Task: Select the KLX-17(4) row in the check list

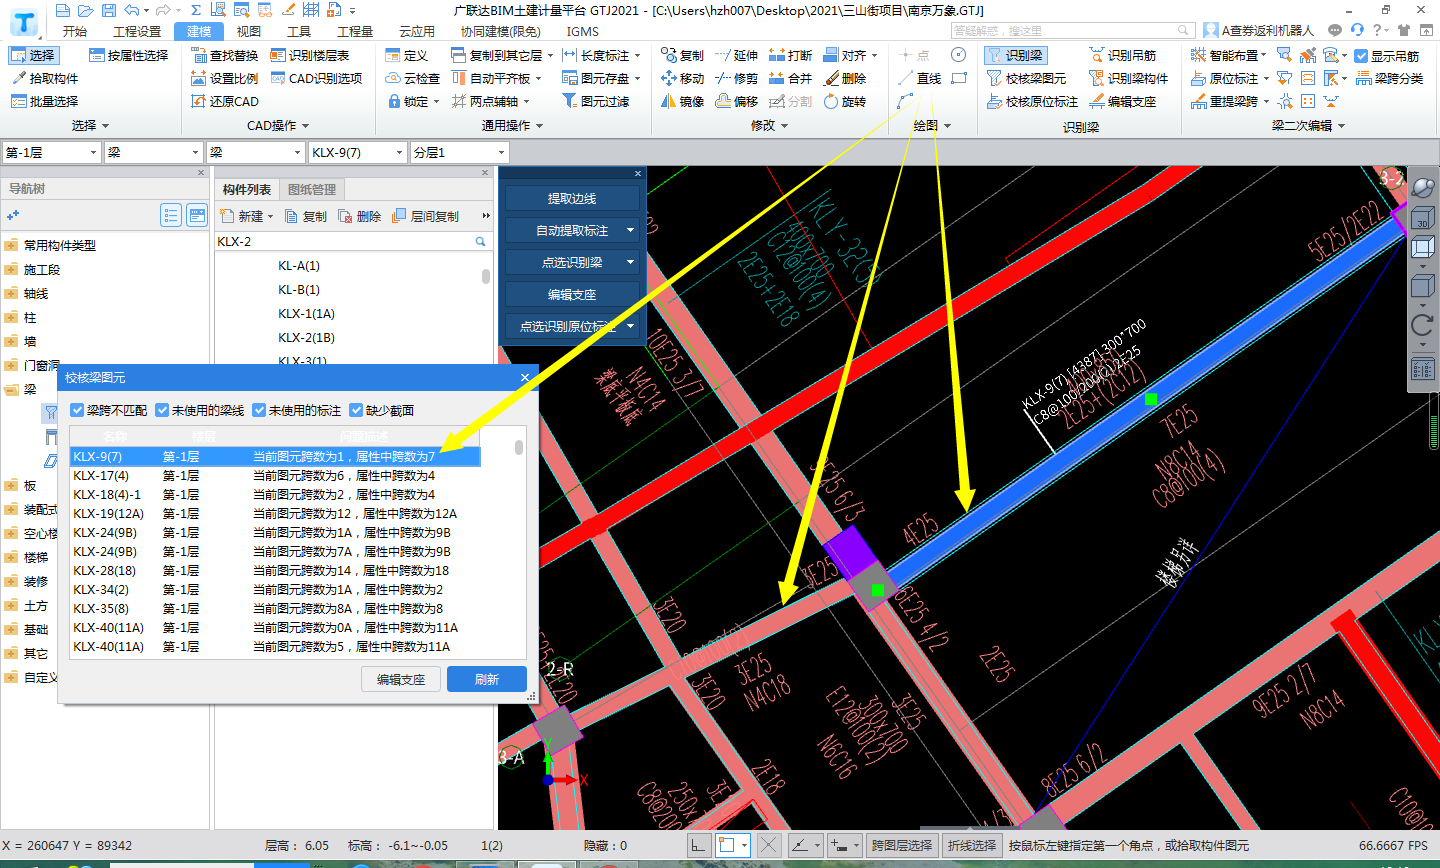Action: click(x=275, y=475)
